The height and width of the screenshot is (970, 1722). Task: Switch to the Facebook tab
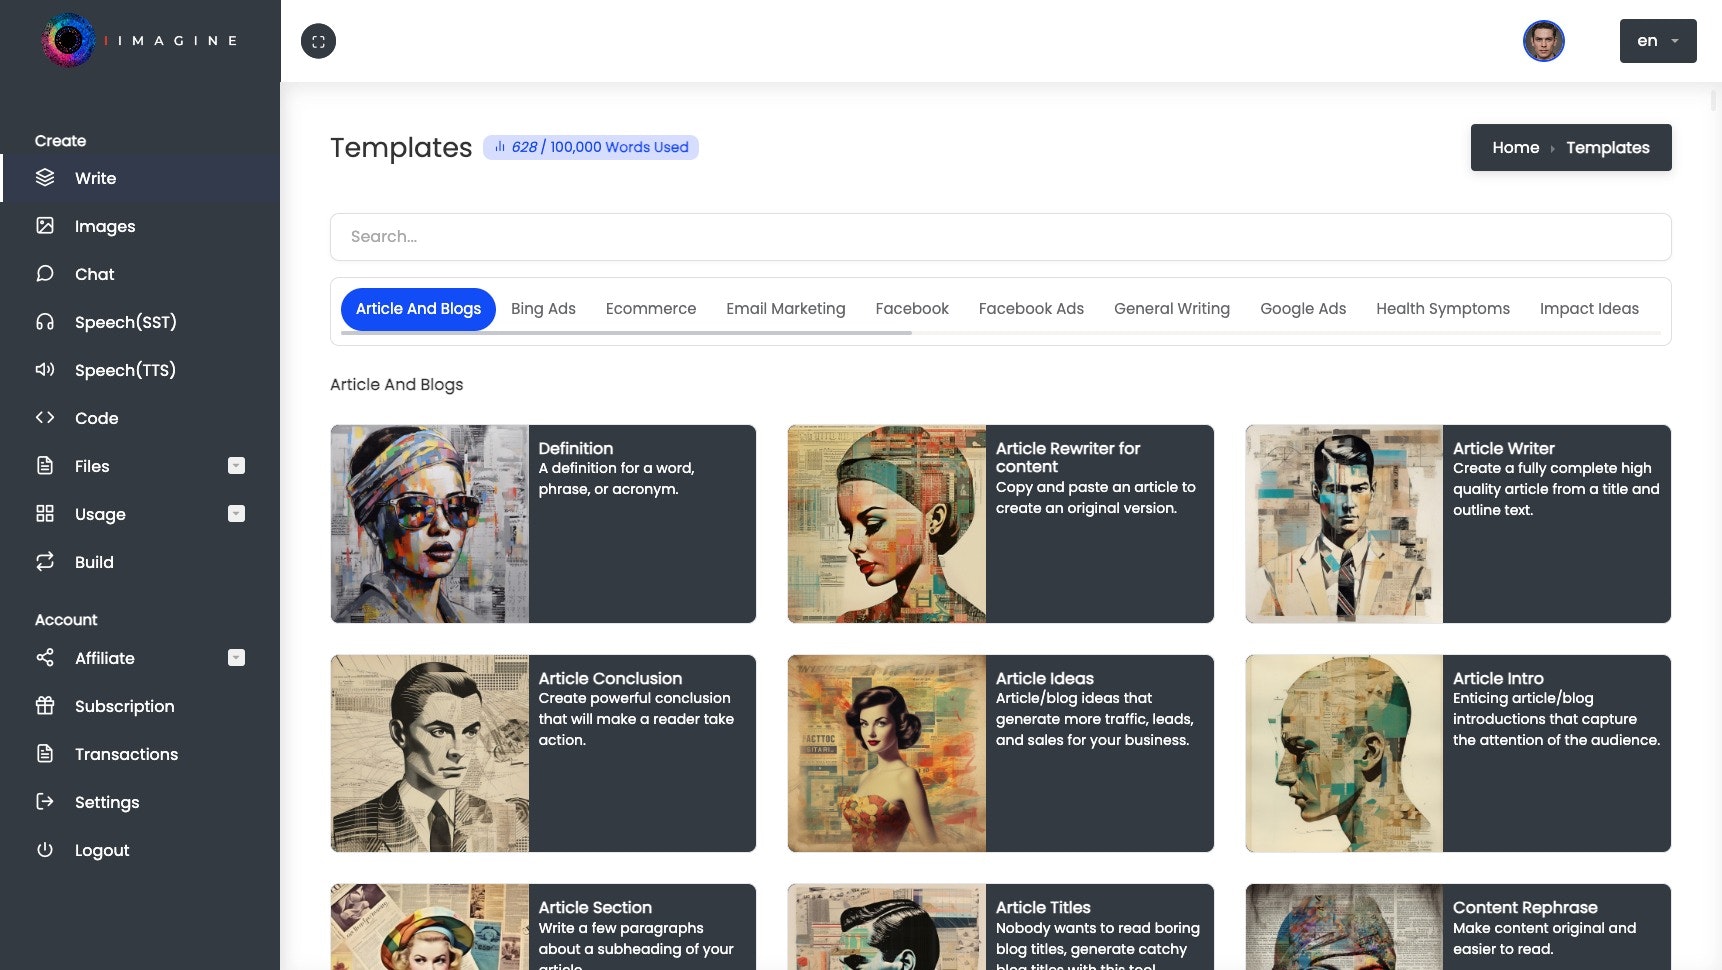pyautogui.click(x=912, y=309)
